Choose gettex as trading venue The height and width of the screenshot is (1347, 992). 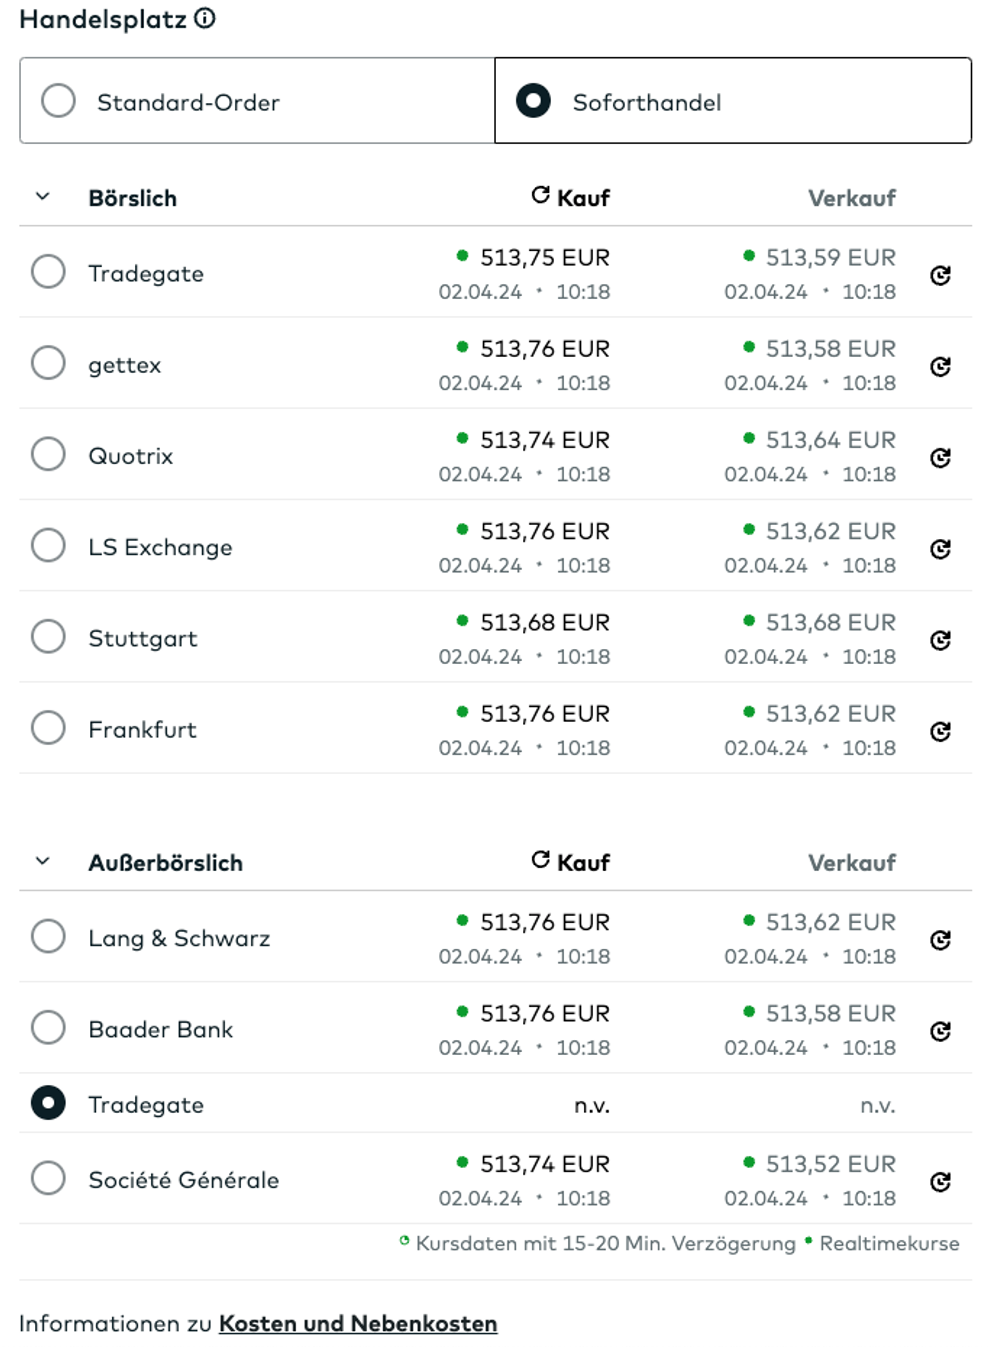coord(48,363)
